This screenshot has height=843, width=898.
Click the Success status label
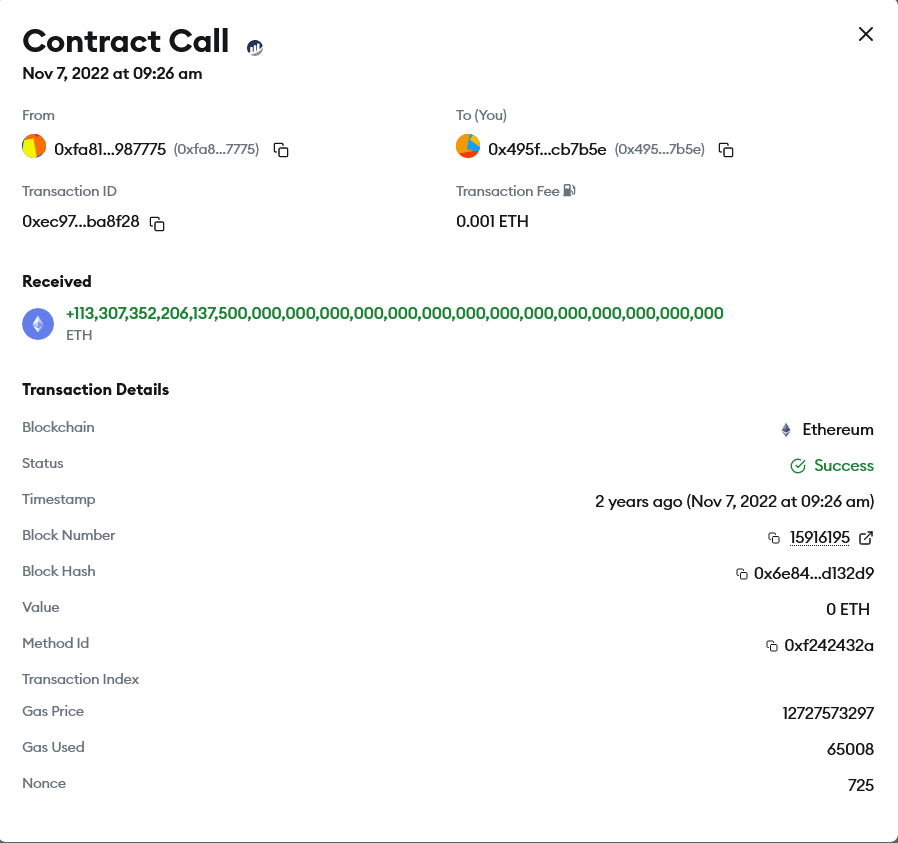[x=843, y=466]
